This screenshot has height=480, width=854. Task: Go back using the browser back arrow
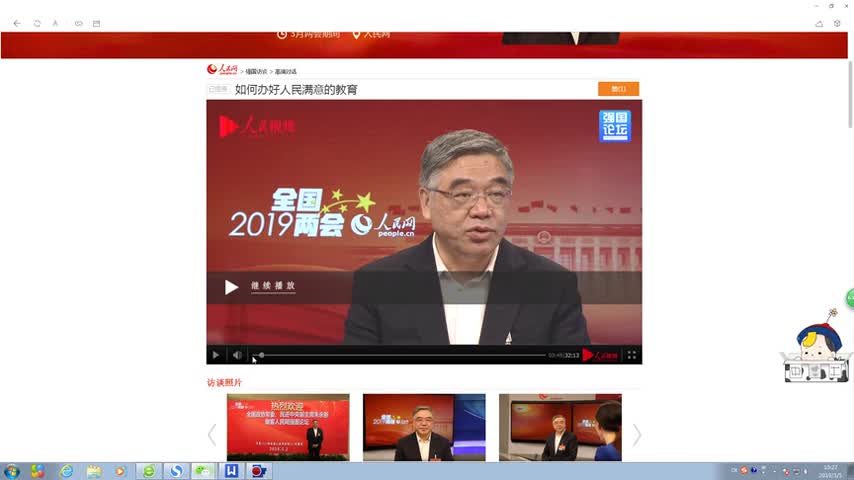click(x=16, y=23)
